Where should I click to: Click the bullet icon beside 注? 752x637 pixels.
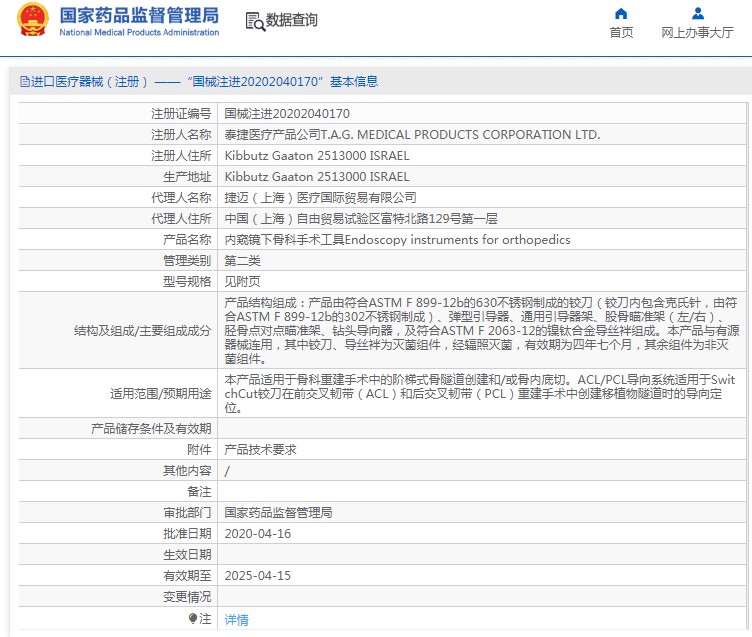tap(193, 618)
